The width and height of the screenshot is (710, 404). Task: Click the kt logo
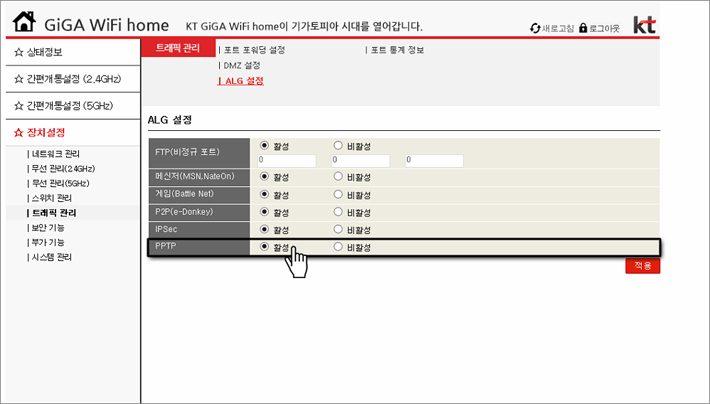point(644,24)
